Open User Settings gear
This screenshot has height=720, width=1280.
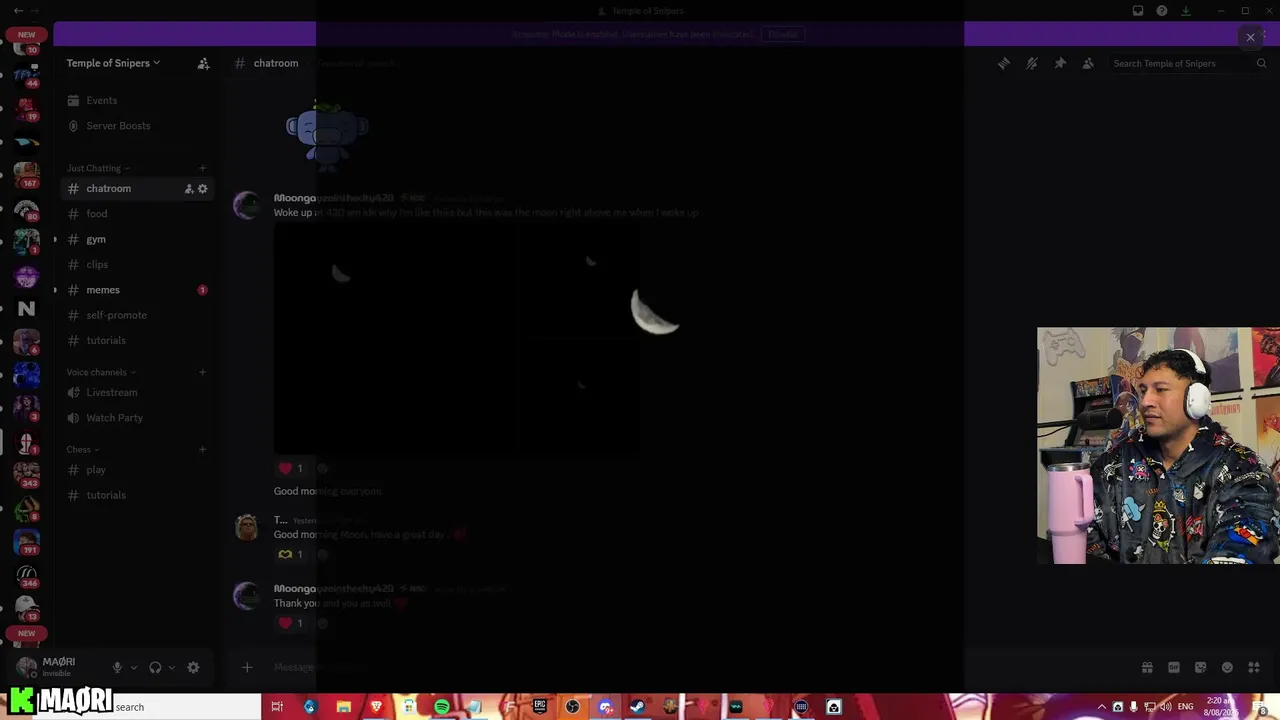coord(194,668)
